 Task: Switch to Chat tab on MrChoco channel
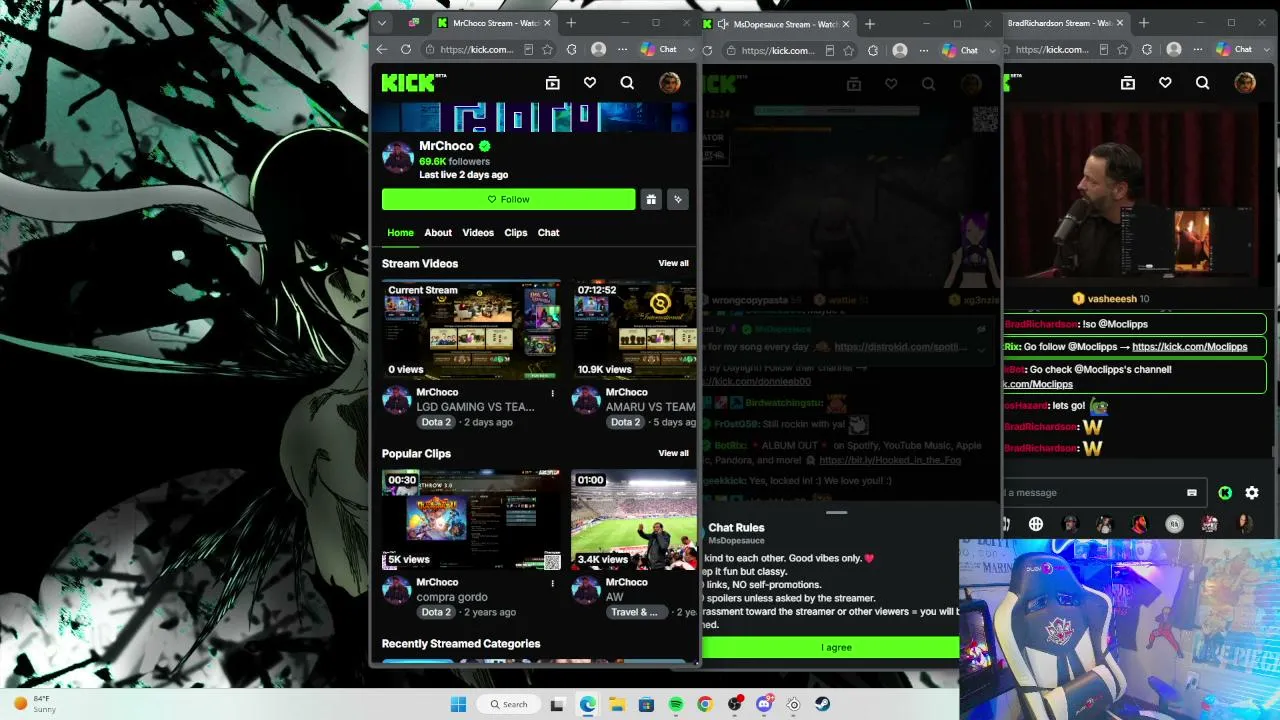click(549, 232)
